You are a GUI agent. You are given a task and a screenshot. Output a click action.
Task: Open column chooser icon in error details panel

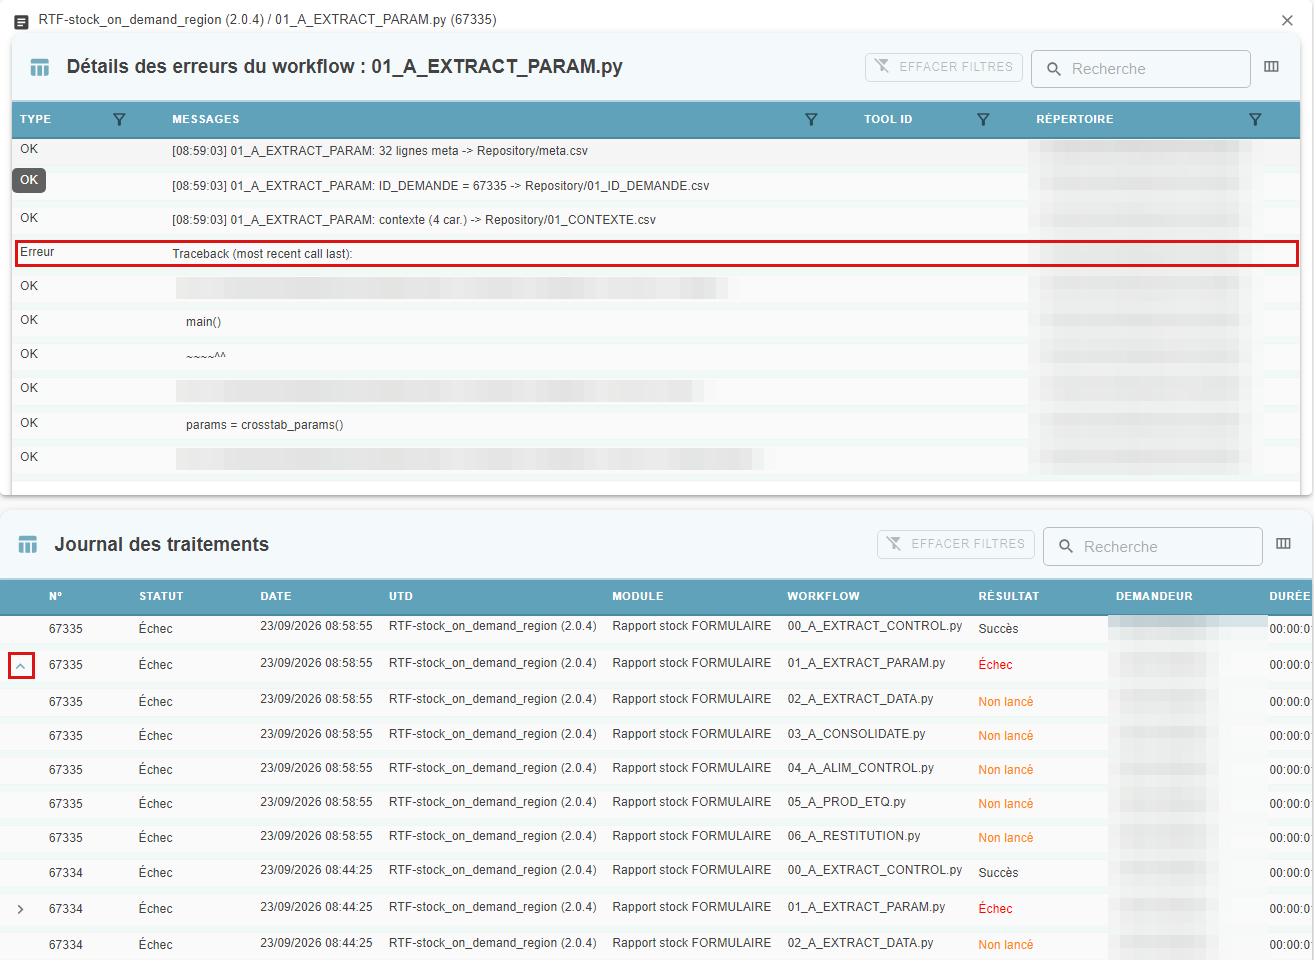1272,67
